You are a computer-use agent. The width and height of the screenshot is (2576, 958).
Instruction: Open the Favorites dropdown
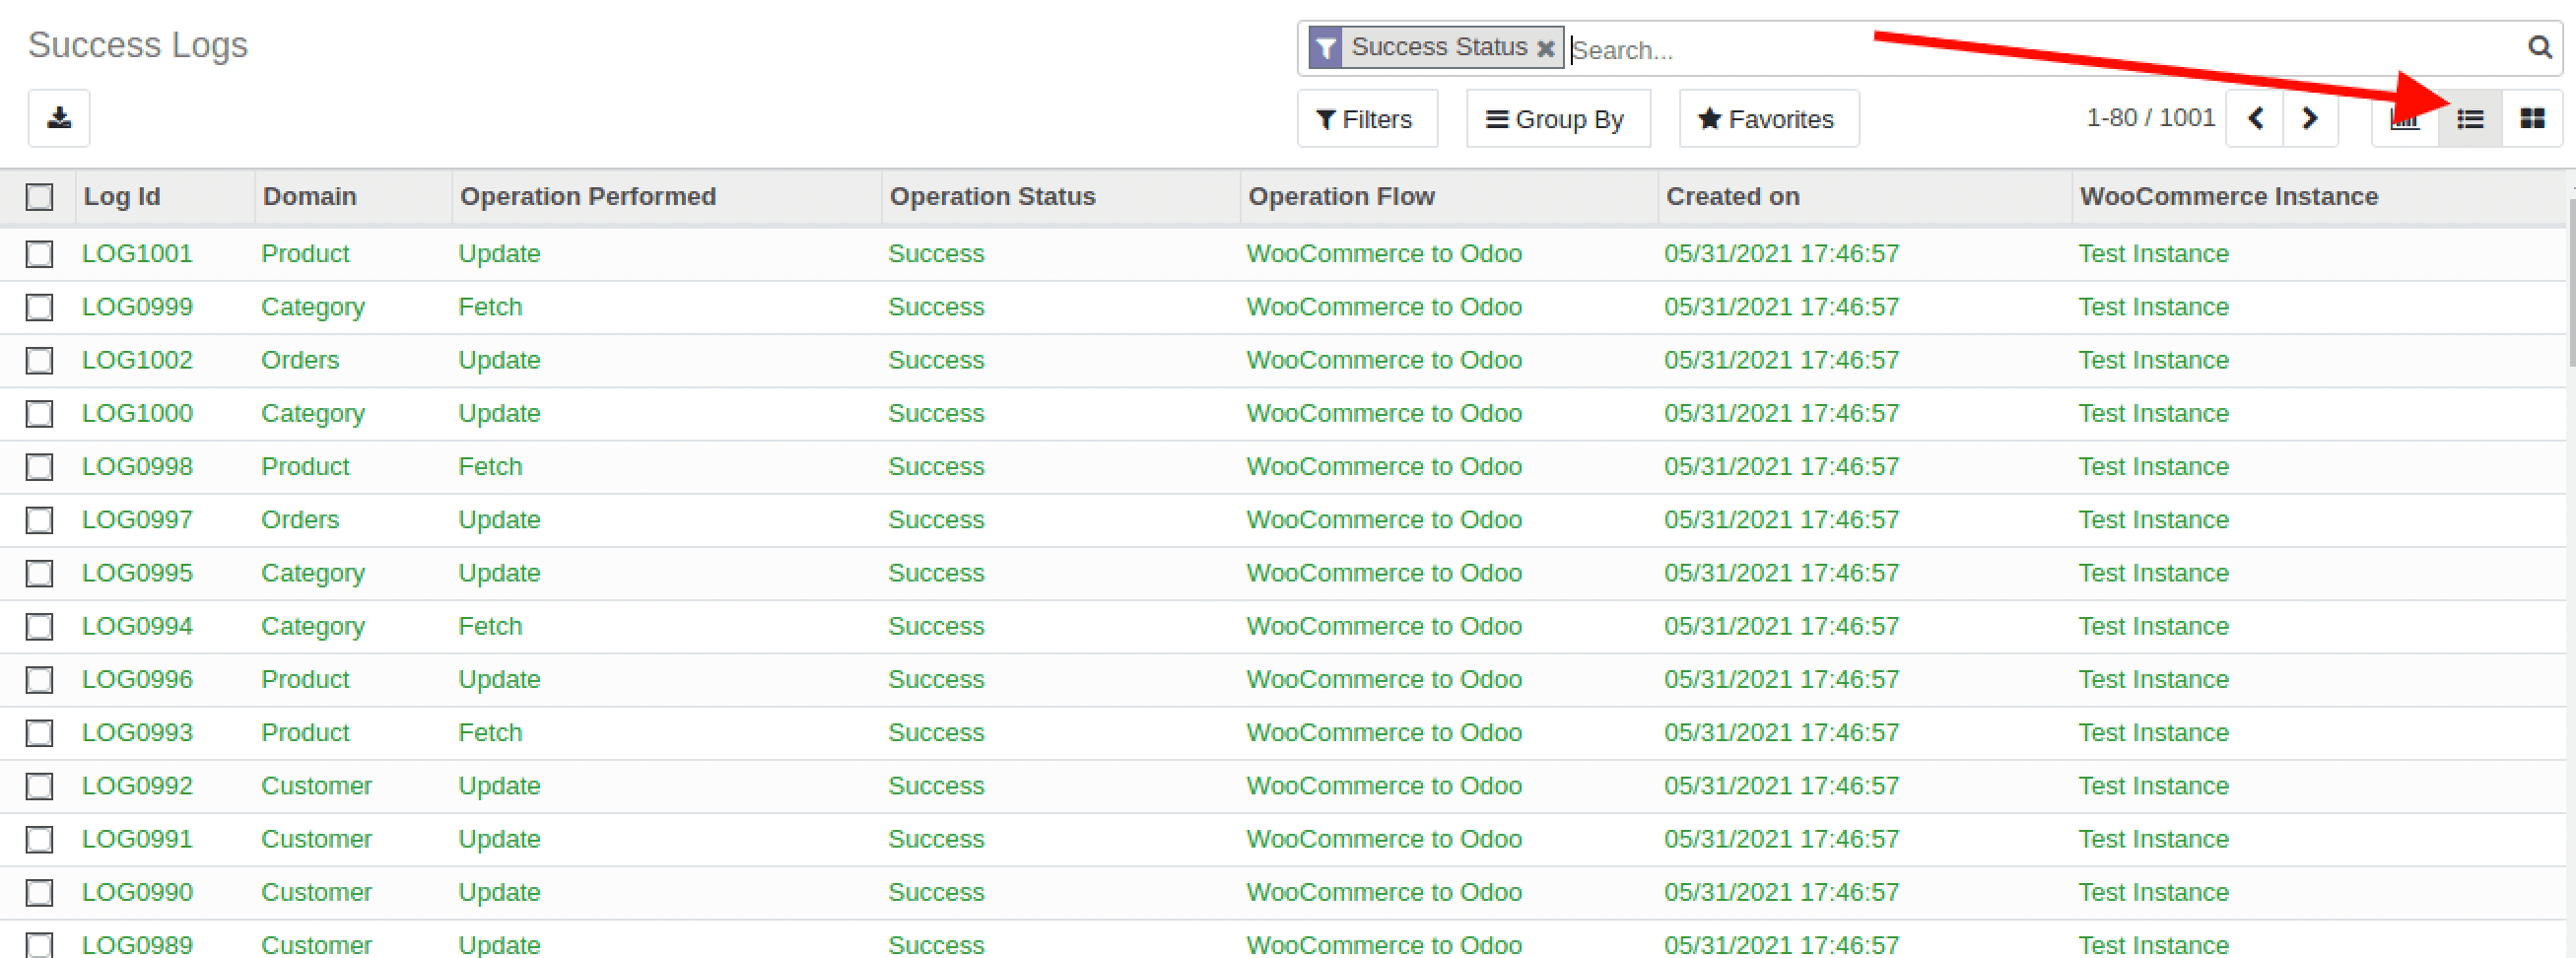(1768, 118)
